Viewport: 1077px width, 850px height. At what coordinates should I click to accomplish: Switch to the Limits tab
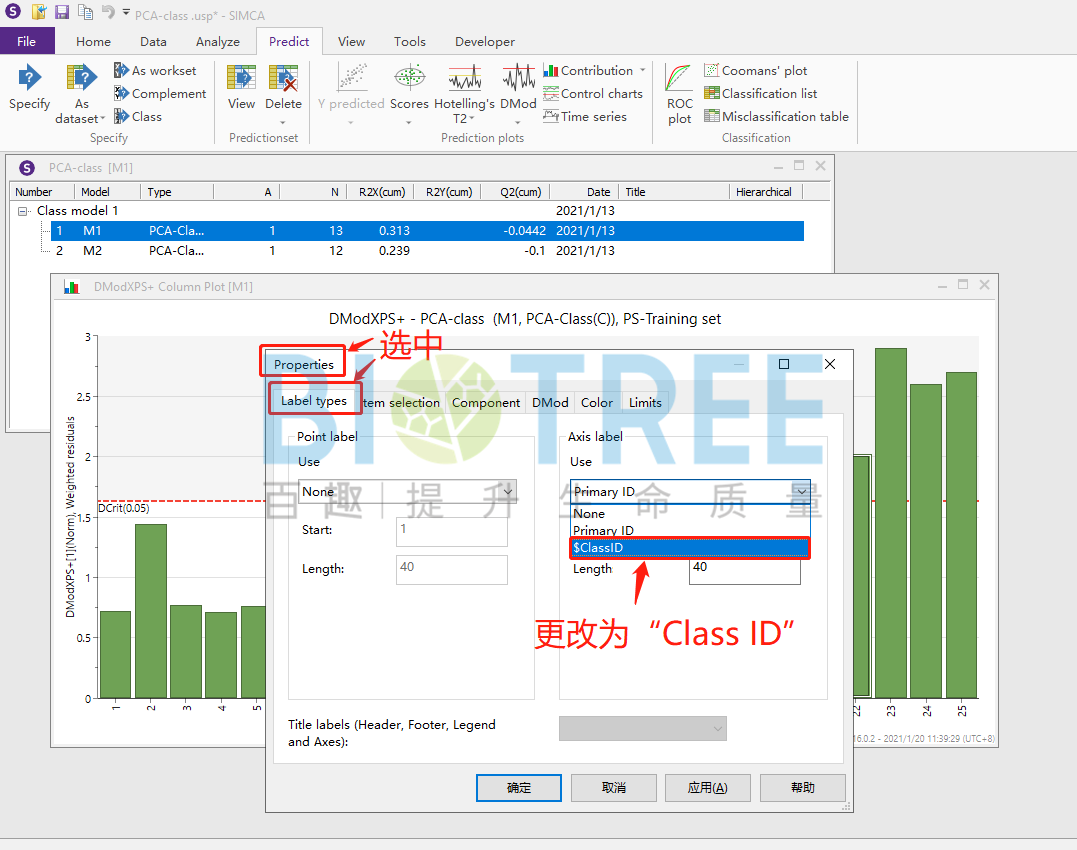pos(645,402)
